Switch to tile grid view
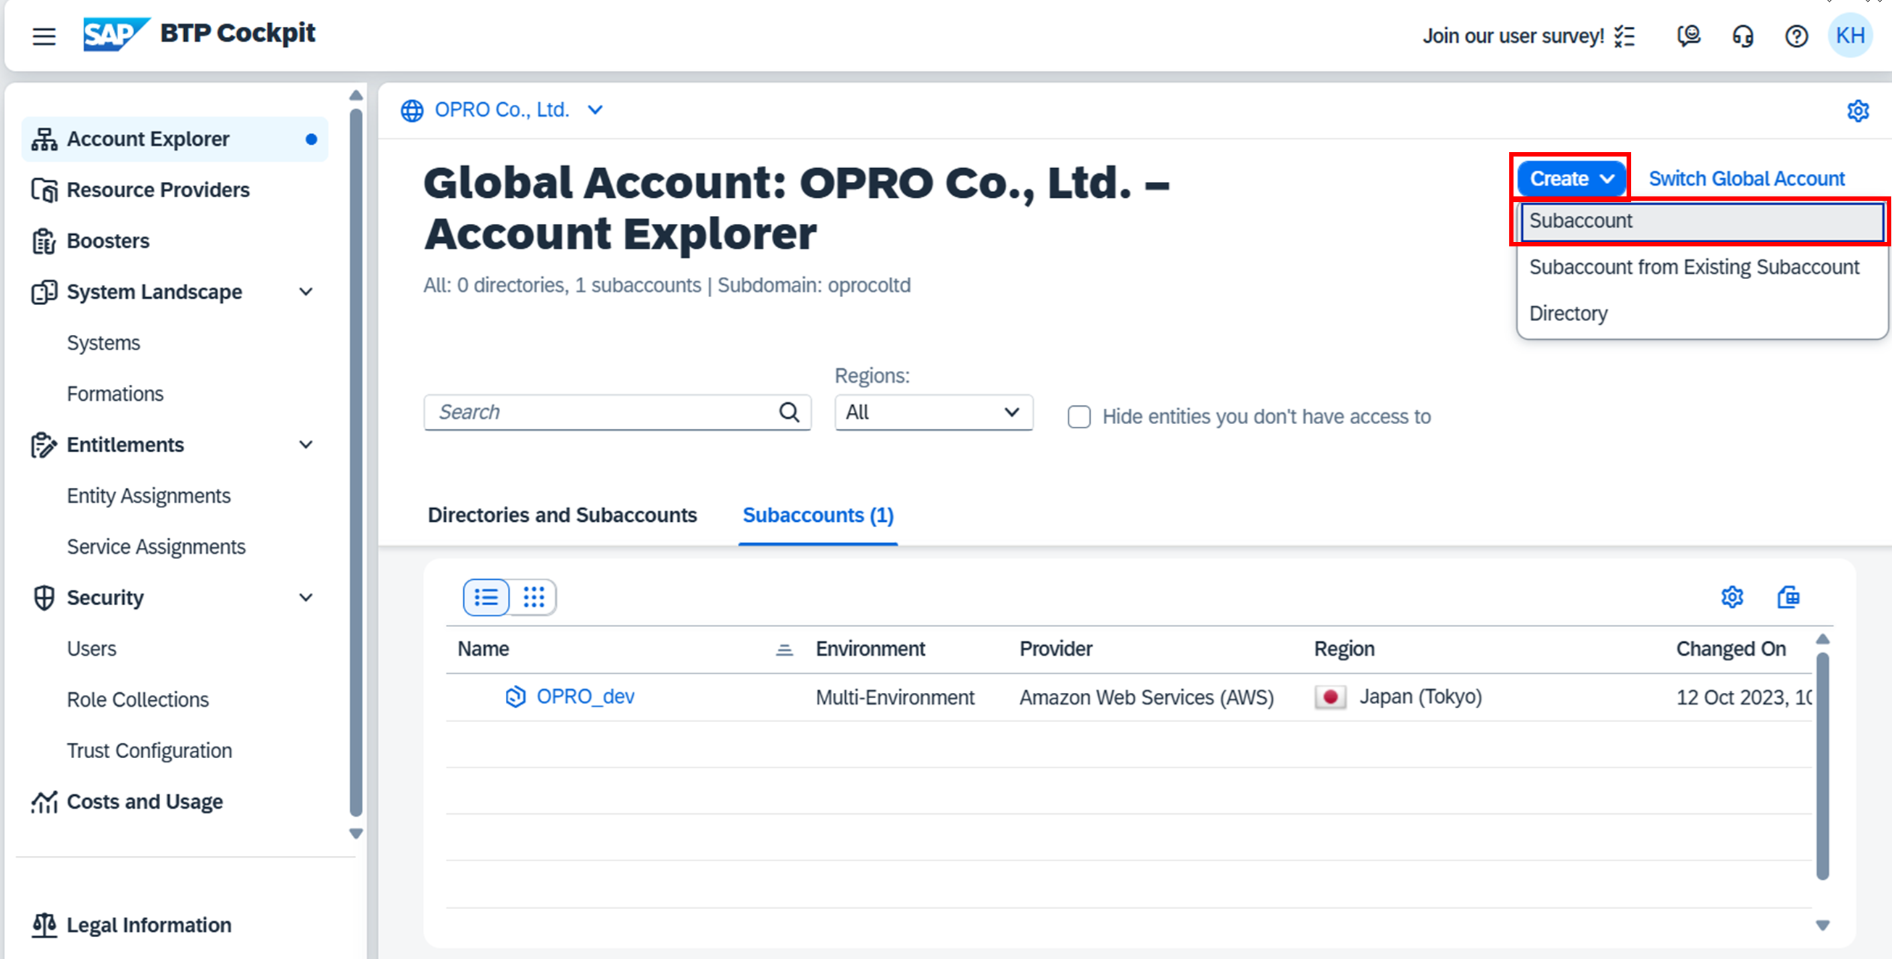This screenshot has width=1892, height=959. tap(534, 597)
